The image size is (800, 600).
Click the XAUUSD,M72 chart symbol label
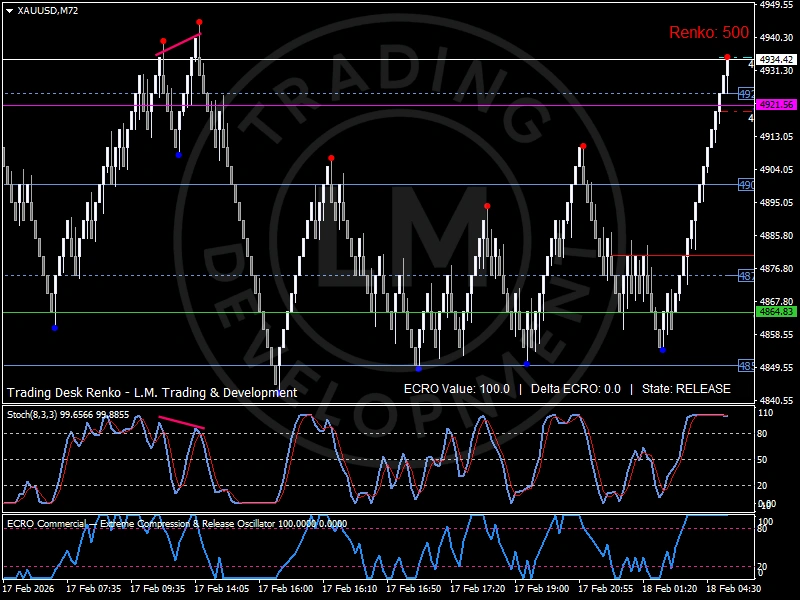(x=47, y=11)
